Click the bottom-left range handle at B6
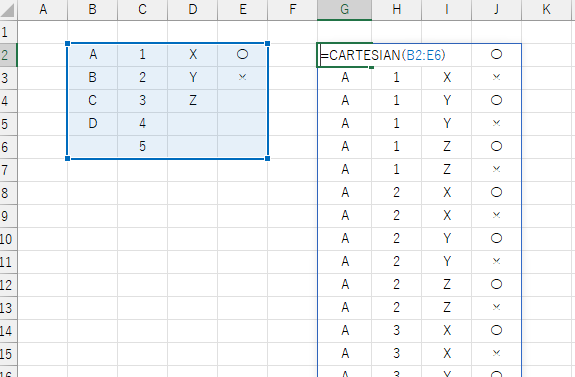Image resolution: width=575 pixels, height=377 pixels. (x=67, y=158)
